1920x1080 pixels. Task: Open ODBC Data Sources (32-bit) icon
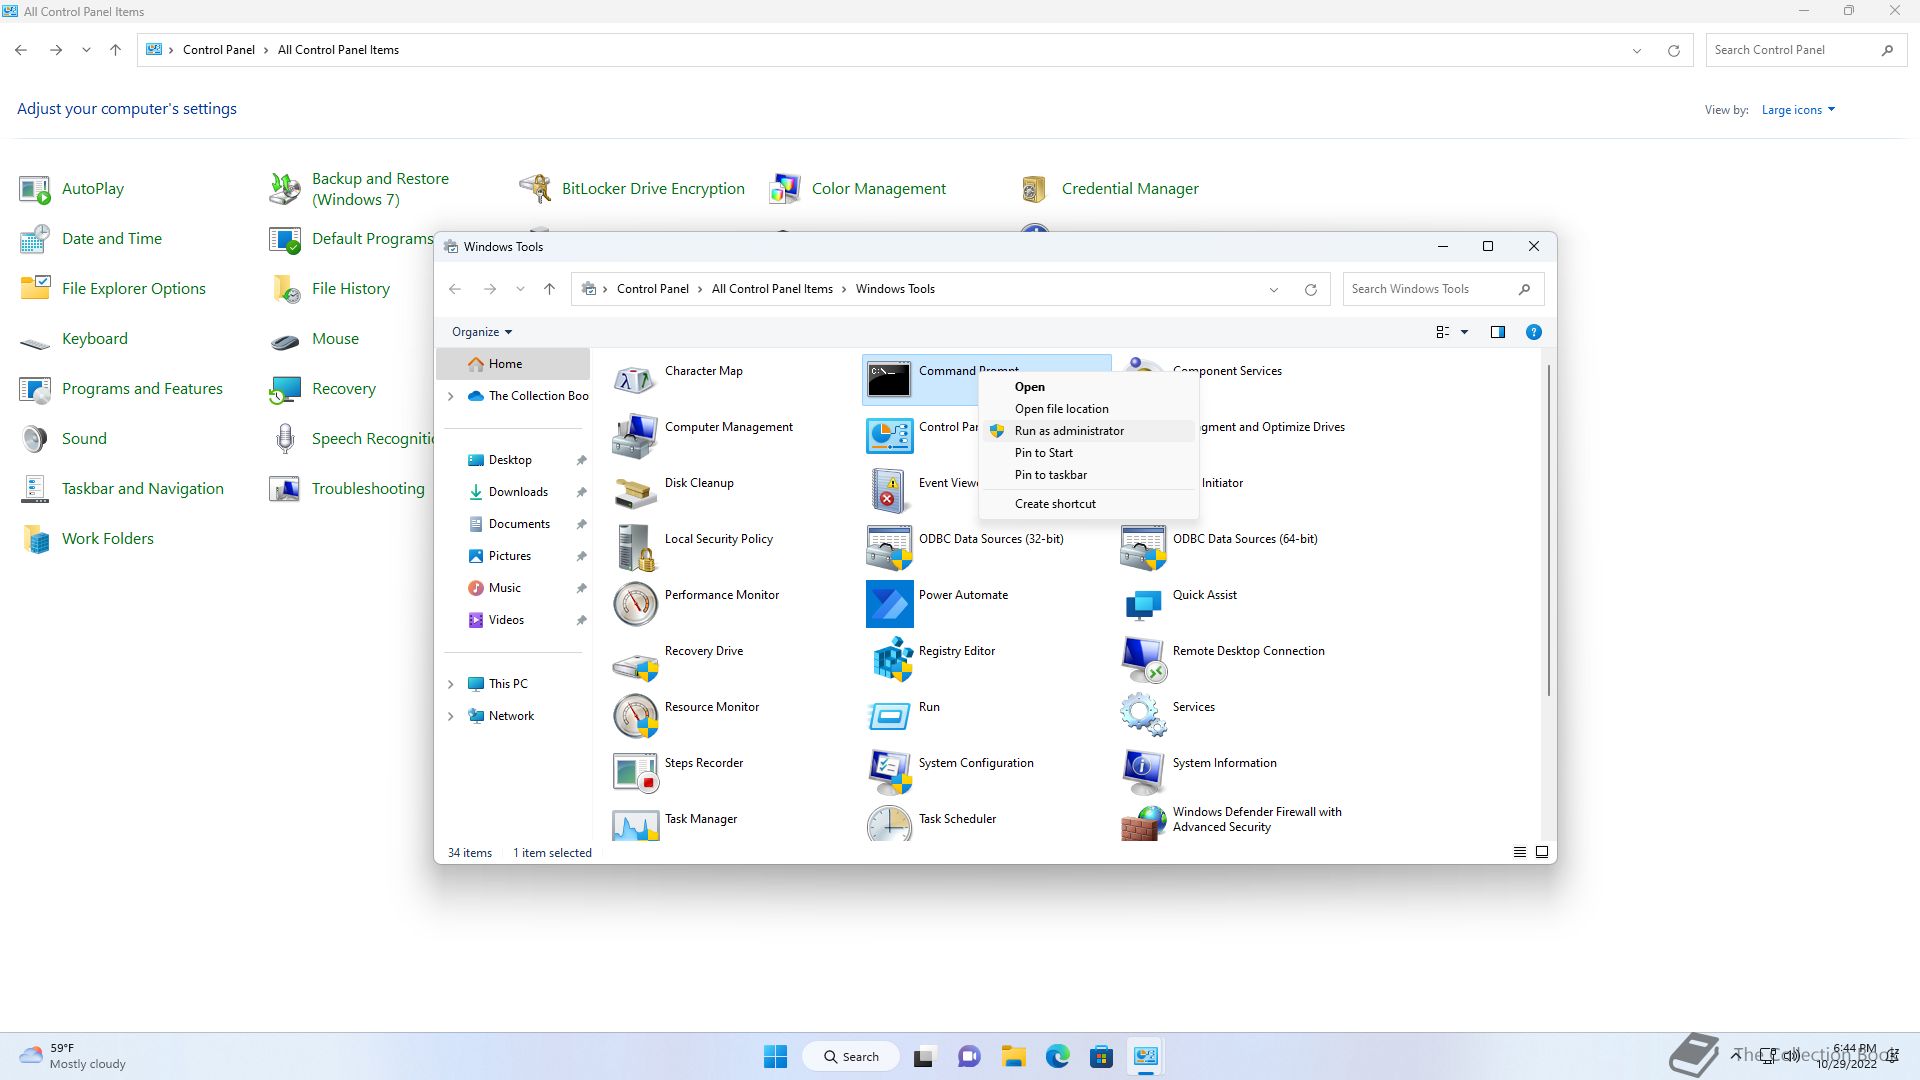pos(889,547)
